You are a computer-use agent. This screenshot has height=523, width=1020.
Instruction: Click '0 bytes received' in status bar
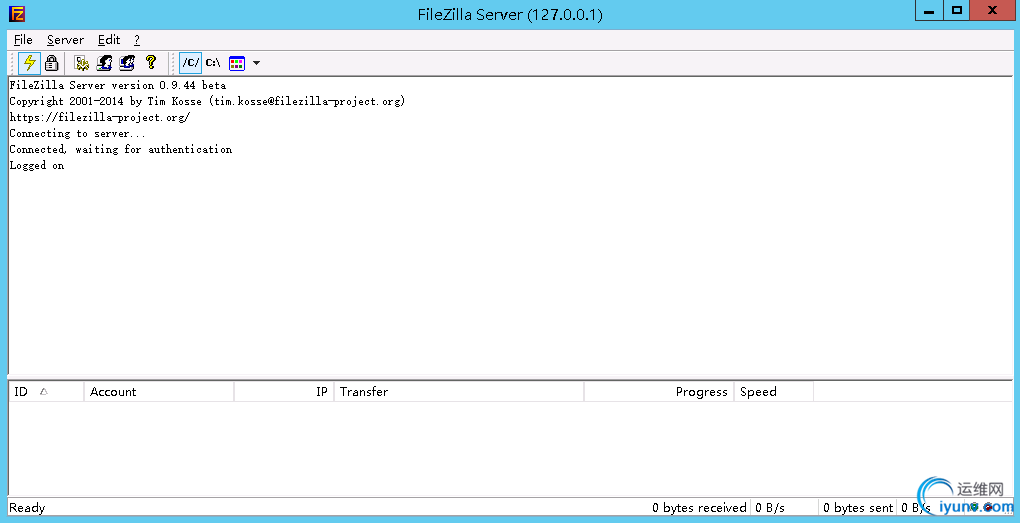[699, 507]
